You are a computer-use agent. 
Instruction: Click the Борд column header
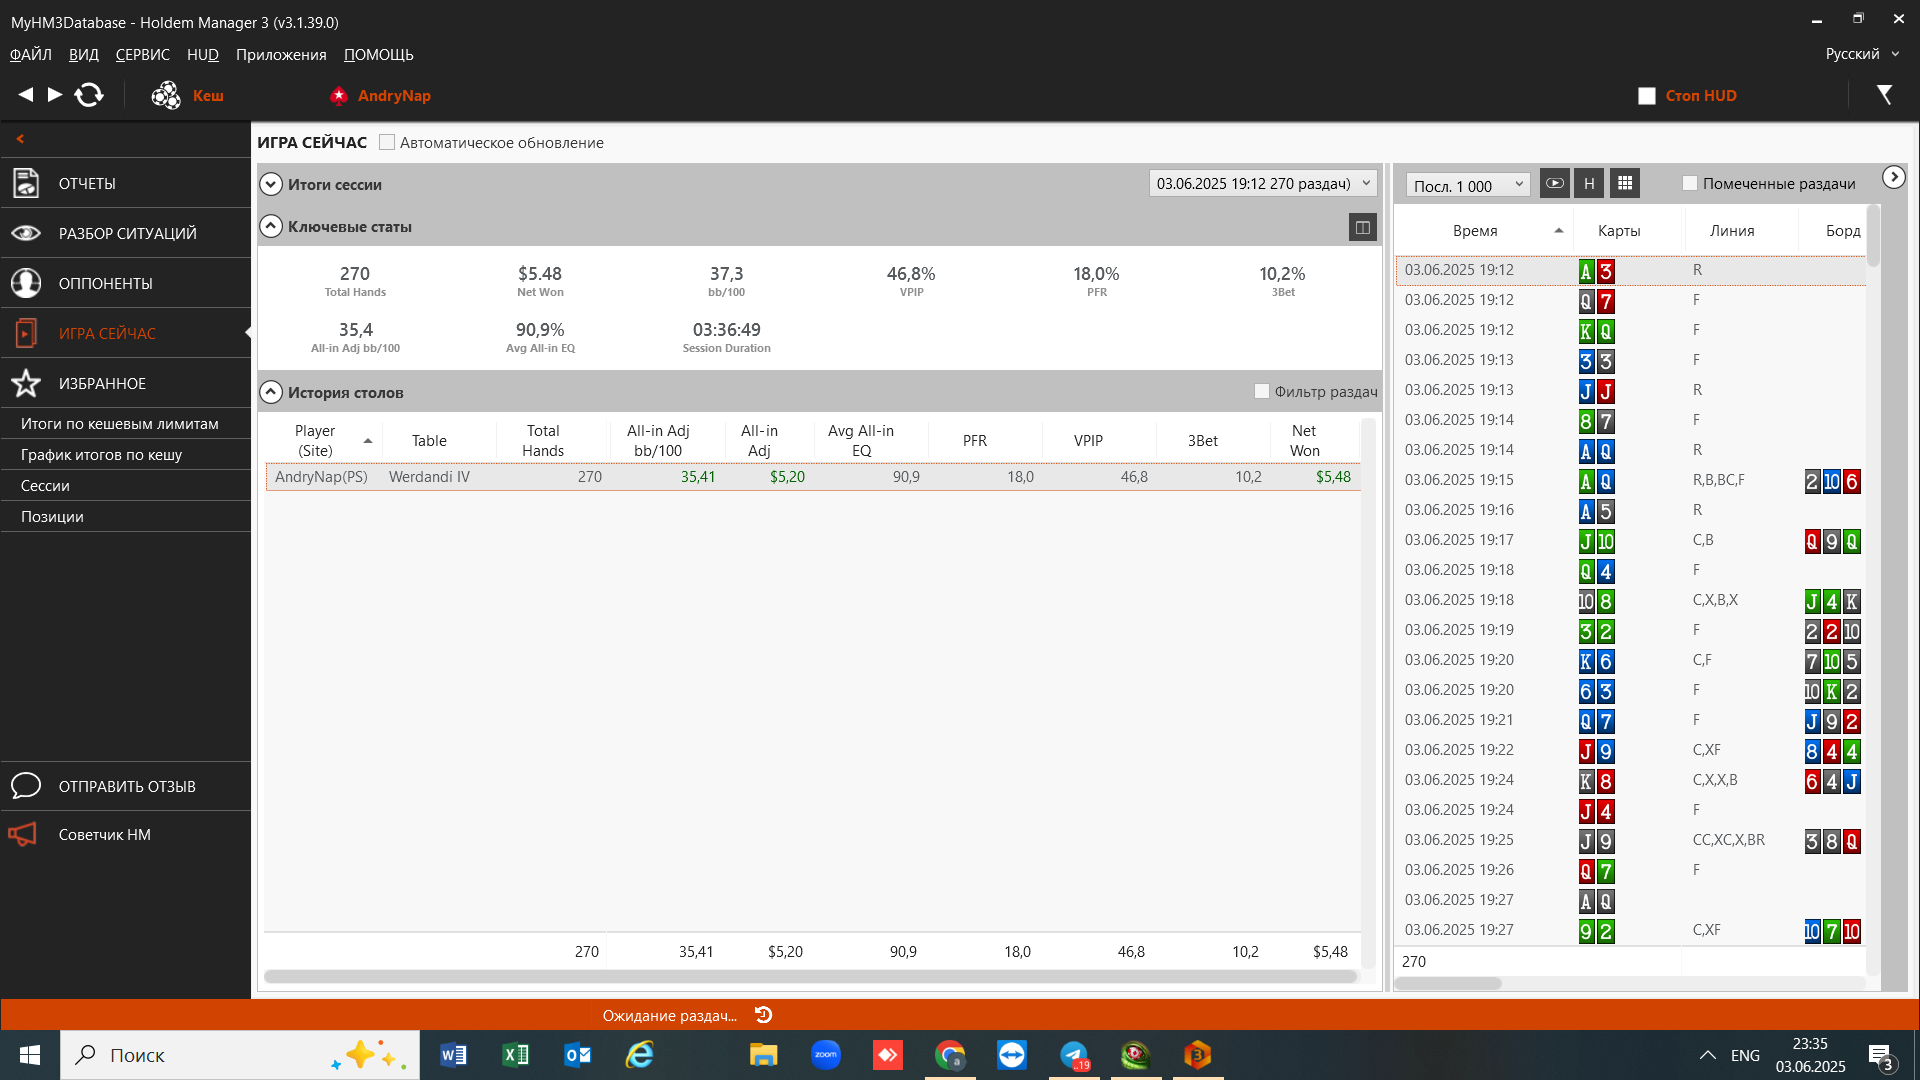[1842, 230]
